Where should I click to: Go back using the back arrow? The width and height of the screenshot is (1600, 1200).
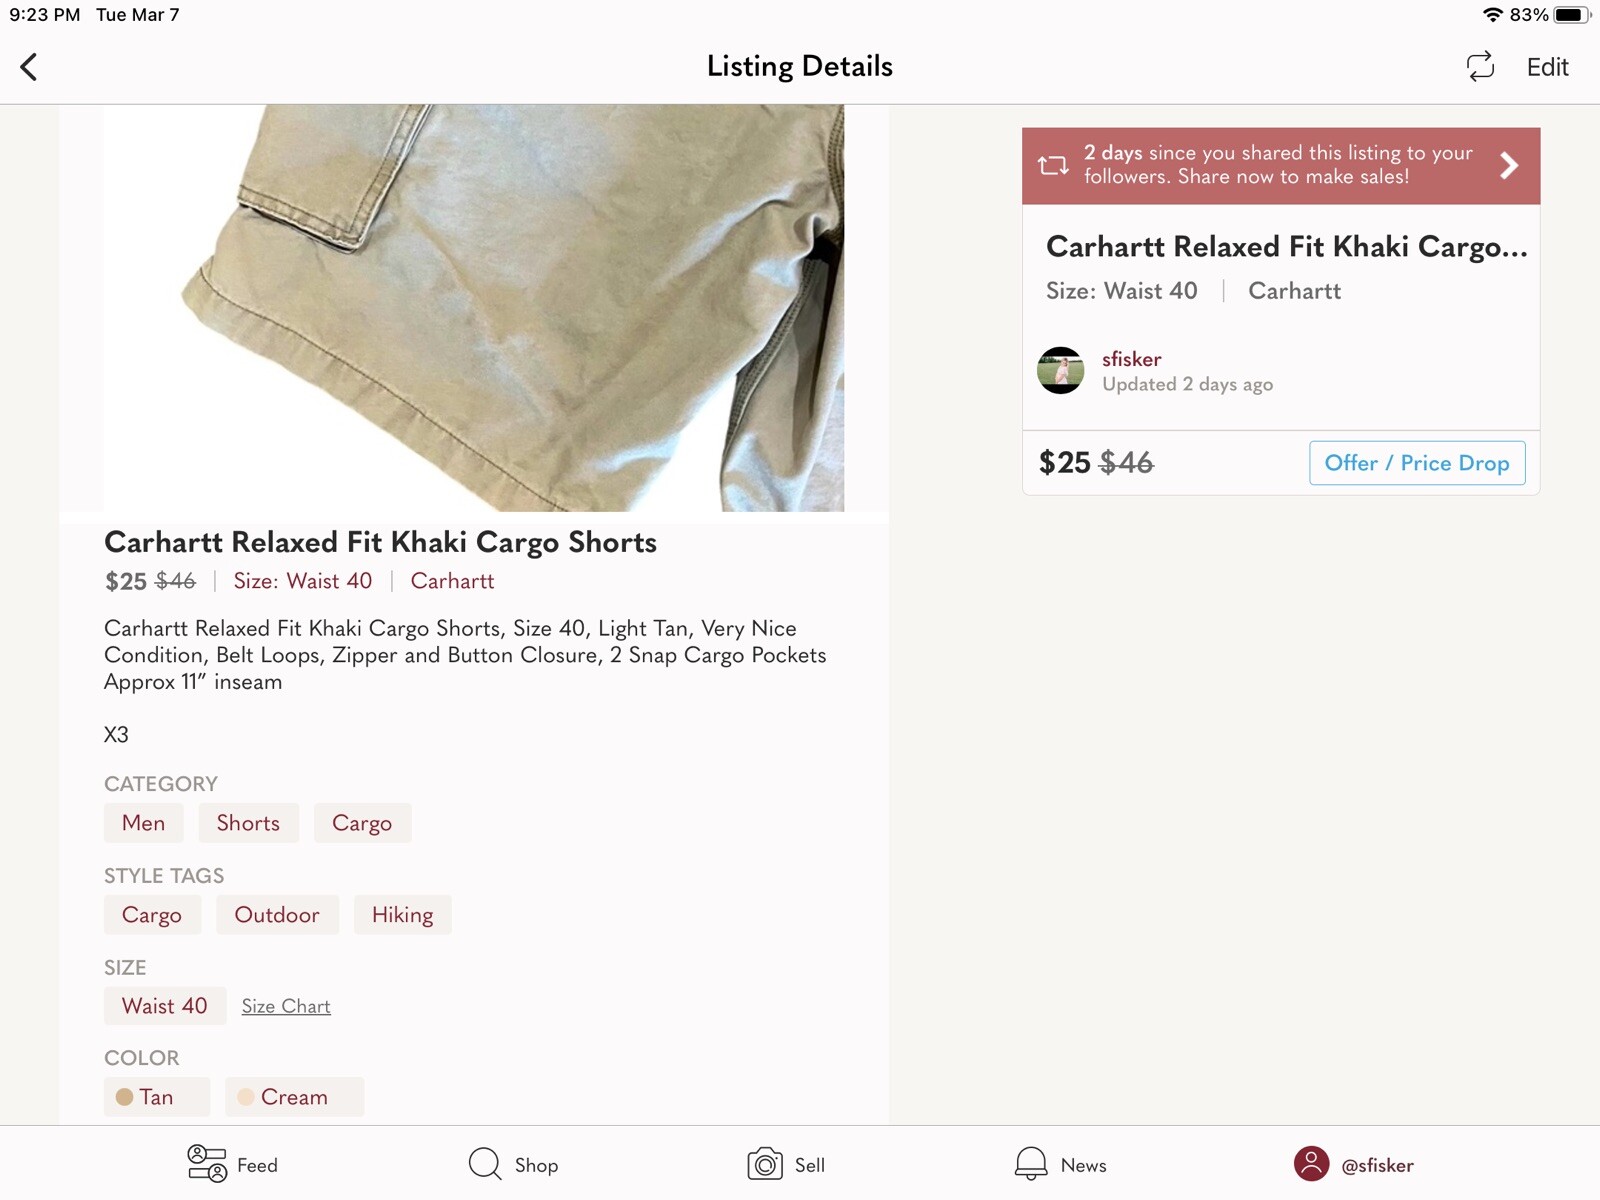(x=29, y=67)
